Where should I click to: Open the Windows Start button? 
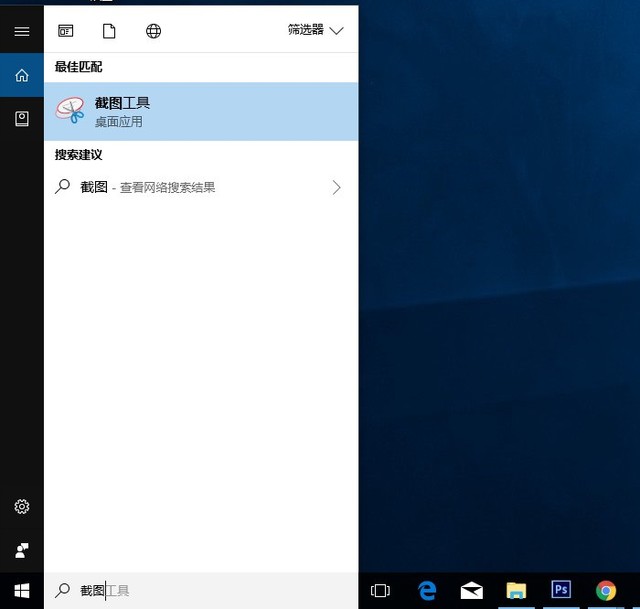pyautogui.click(x=22, y=590)
